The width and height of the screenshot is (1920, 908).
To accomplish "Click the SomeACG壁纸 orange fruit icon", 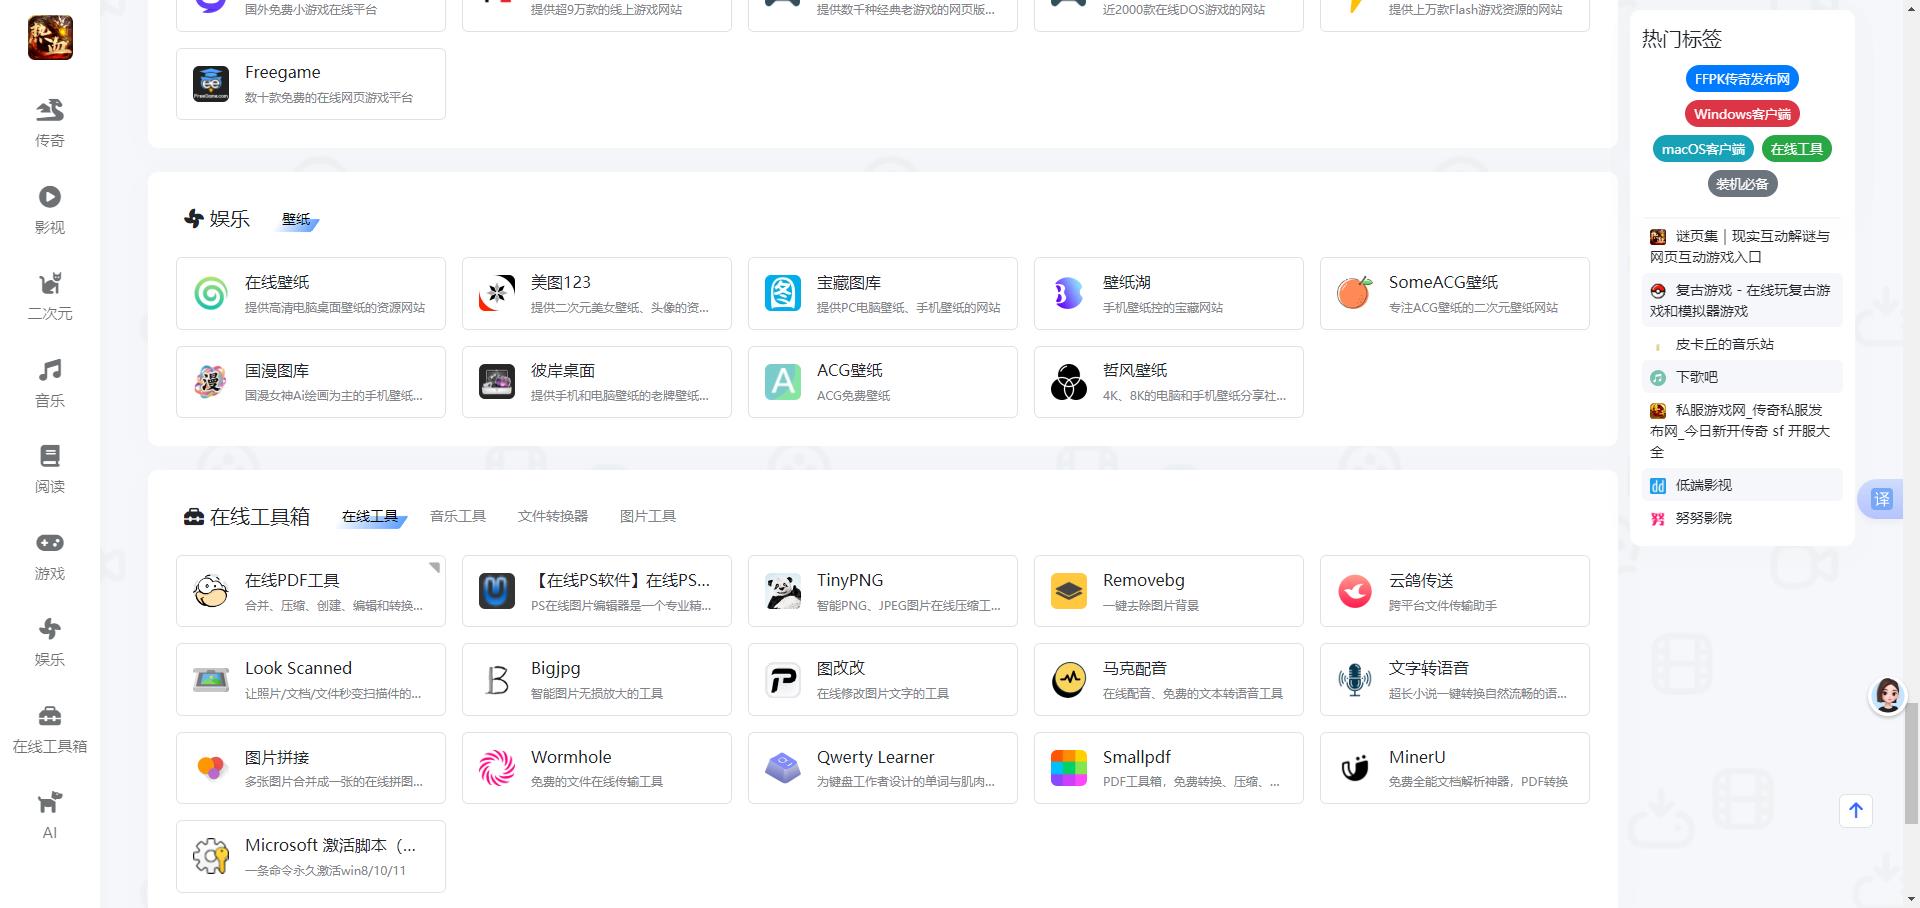I will click(1355, 294).
